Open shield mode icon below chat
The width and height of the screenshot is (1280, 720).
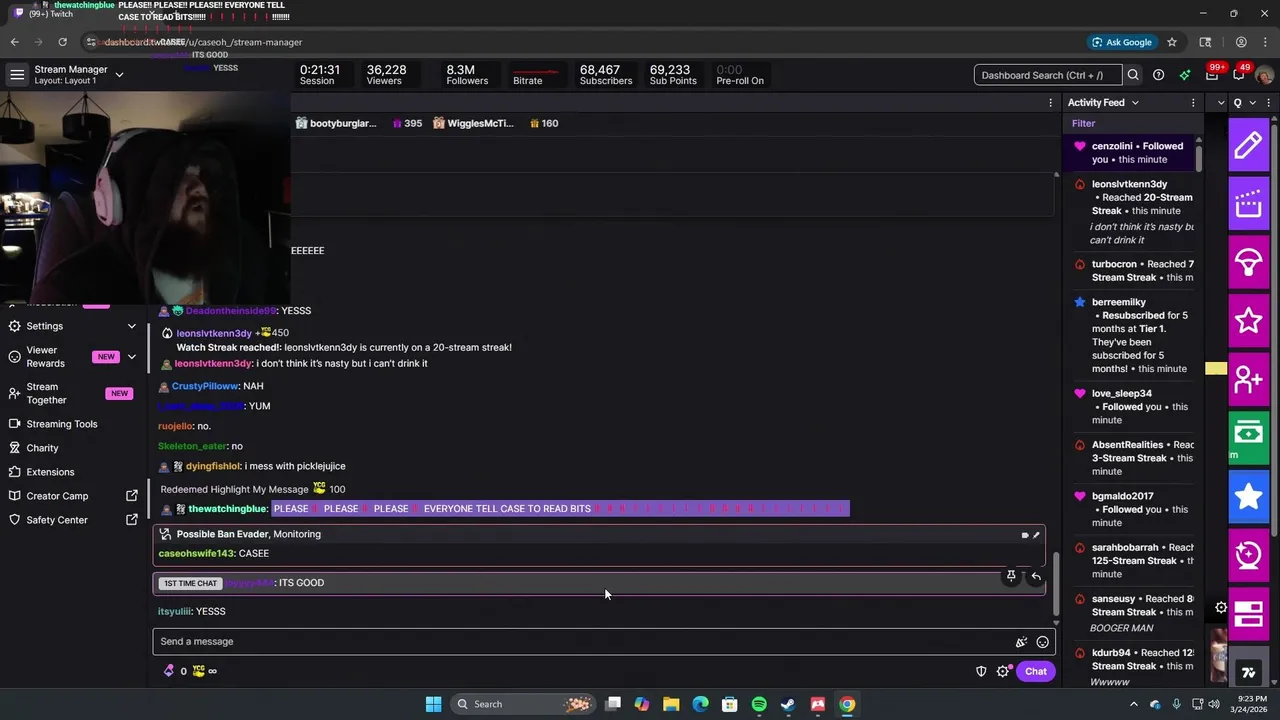981,671
